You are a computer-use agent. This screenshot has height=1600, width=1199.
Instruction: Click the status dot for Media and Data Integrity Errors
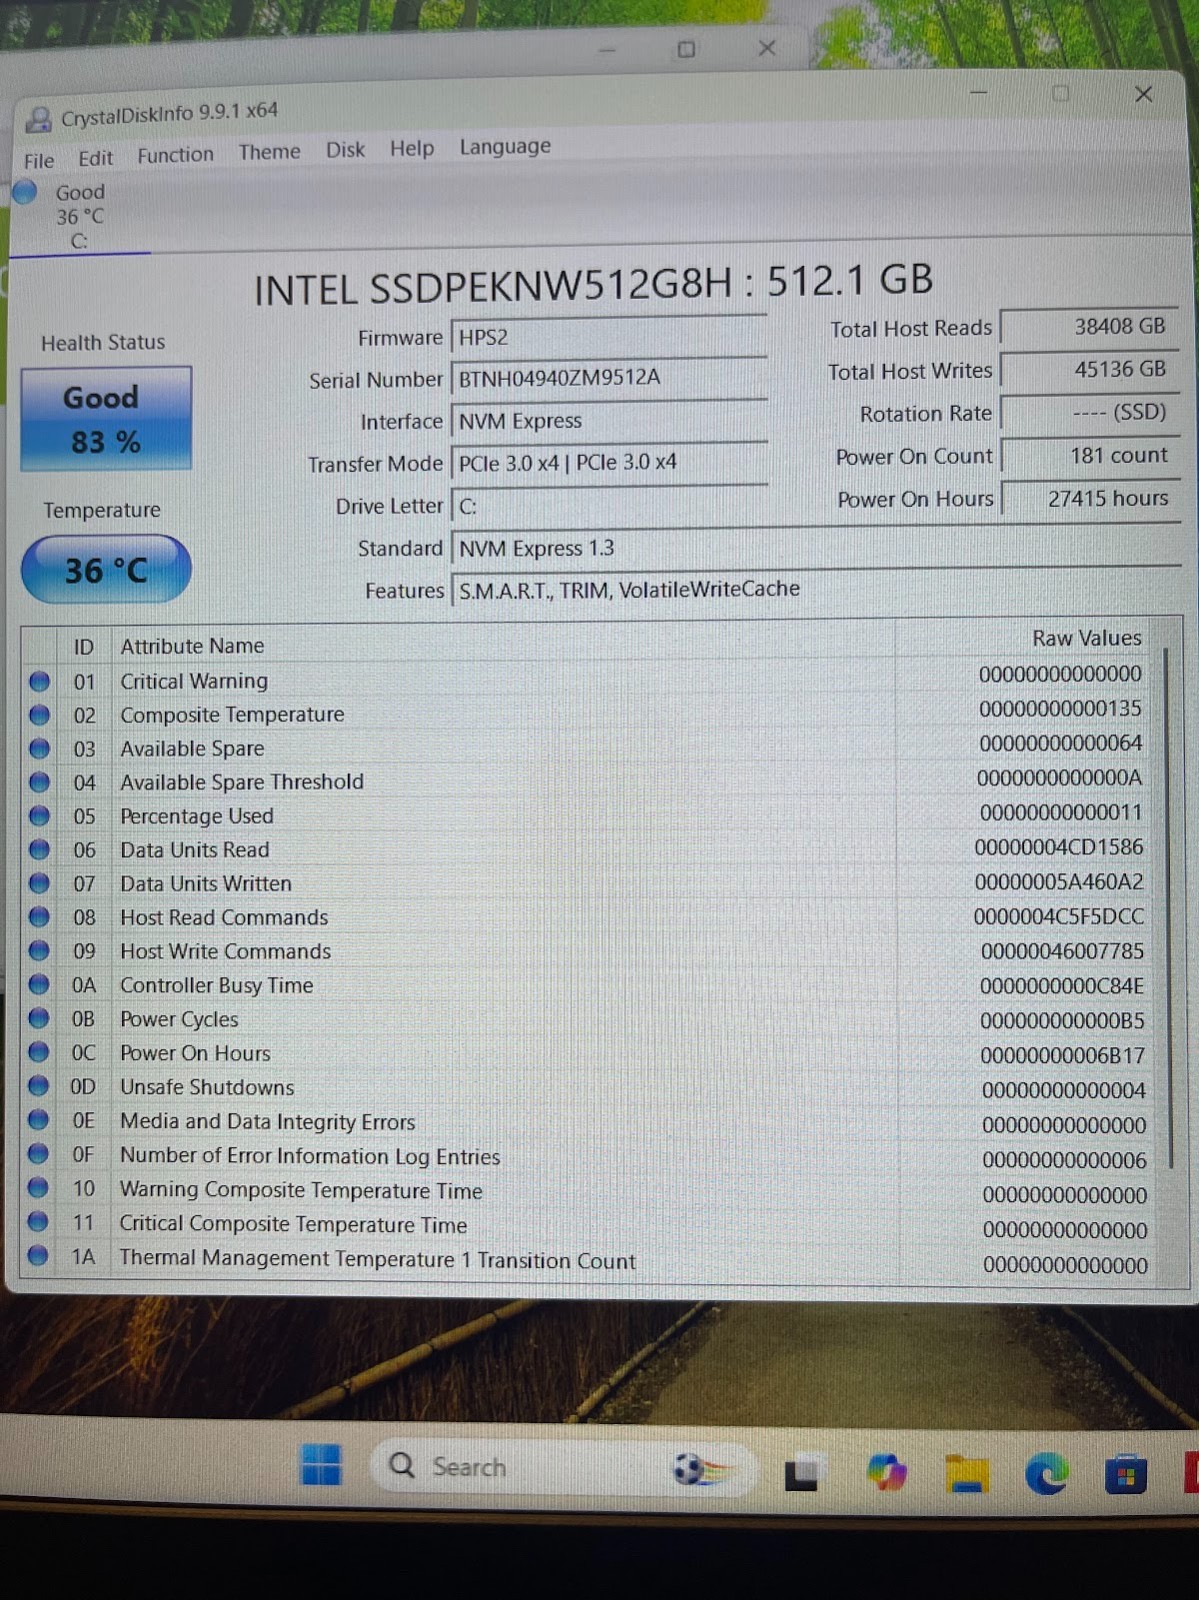pos(39,1121)
